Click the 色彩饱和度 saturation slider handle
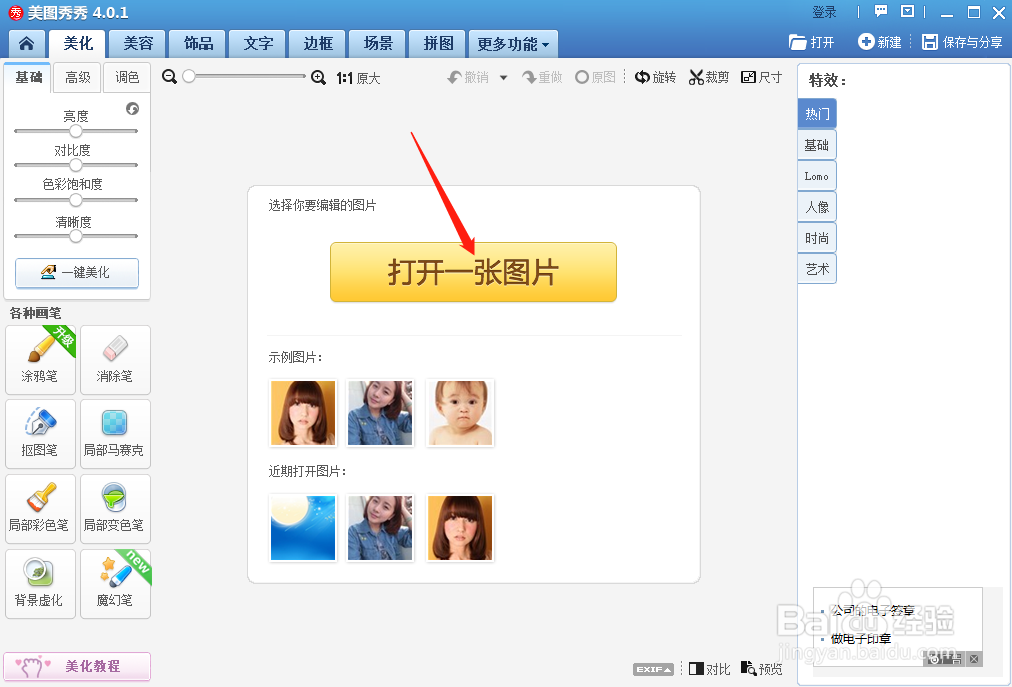The height and width of the screenshot is (687, 1012). (76, 200)
